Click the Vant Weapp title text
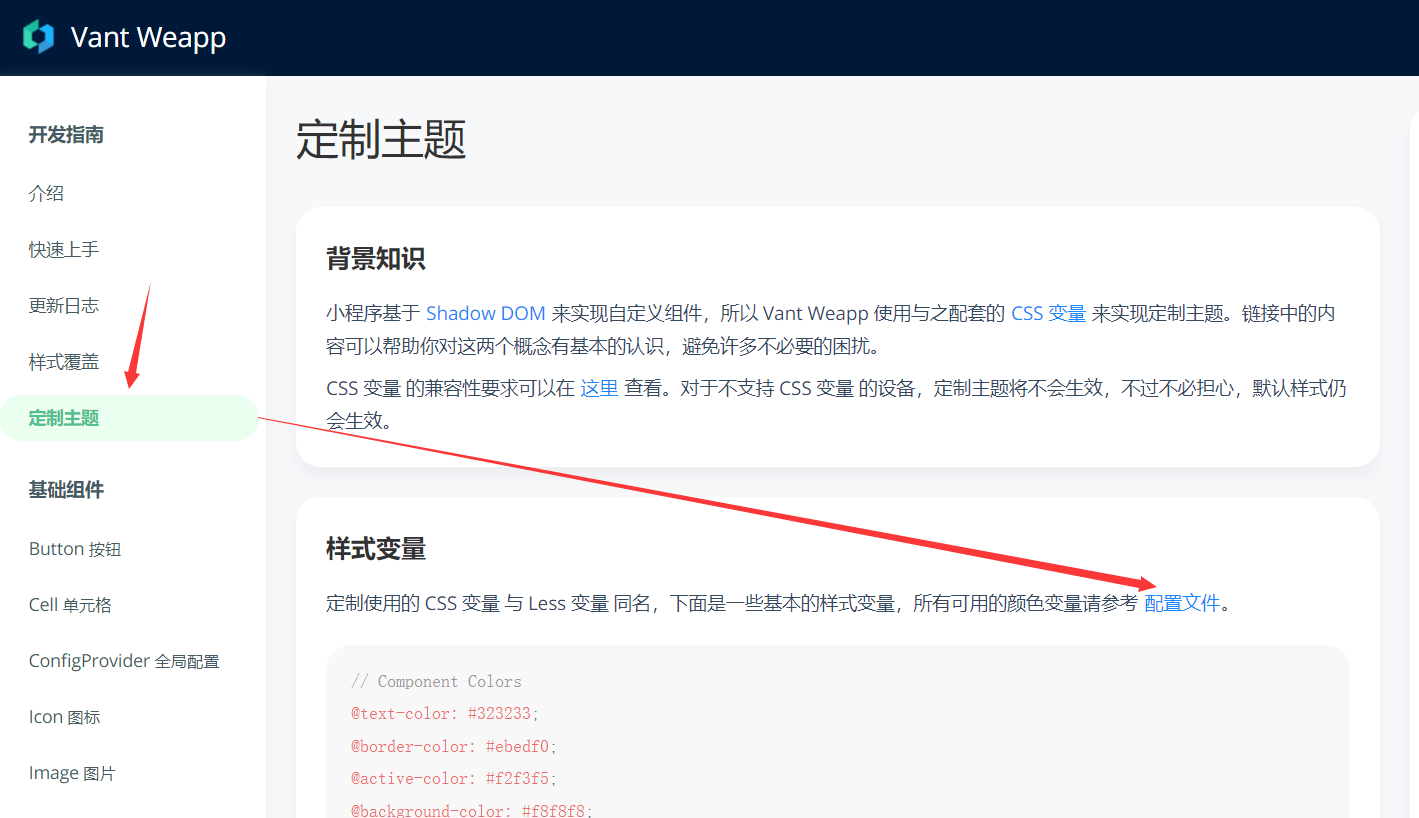 (x=147, y=36)
